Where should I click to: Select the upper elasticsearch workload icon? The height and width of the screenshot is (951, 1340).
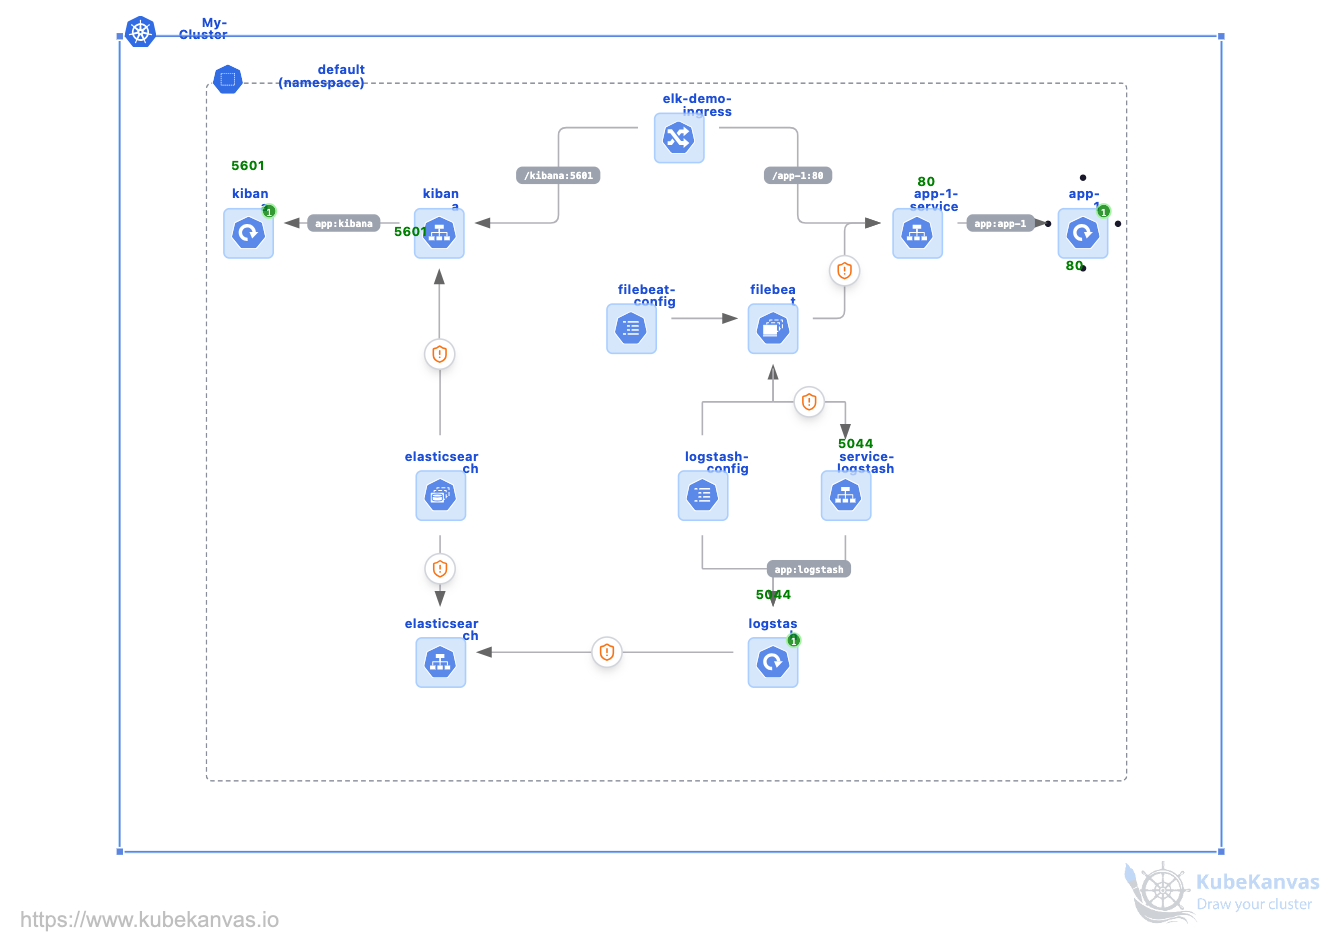click(441, 496)
